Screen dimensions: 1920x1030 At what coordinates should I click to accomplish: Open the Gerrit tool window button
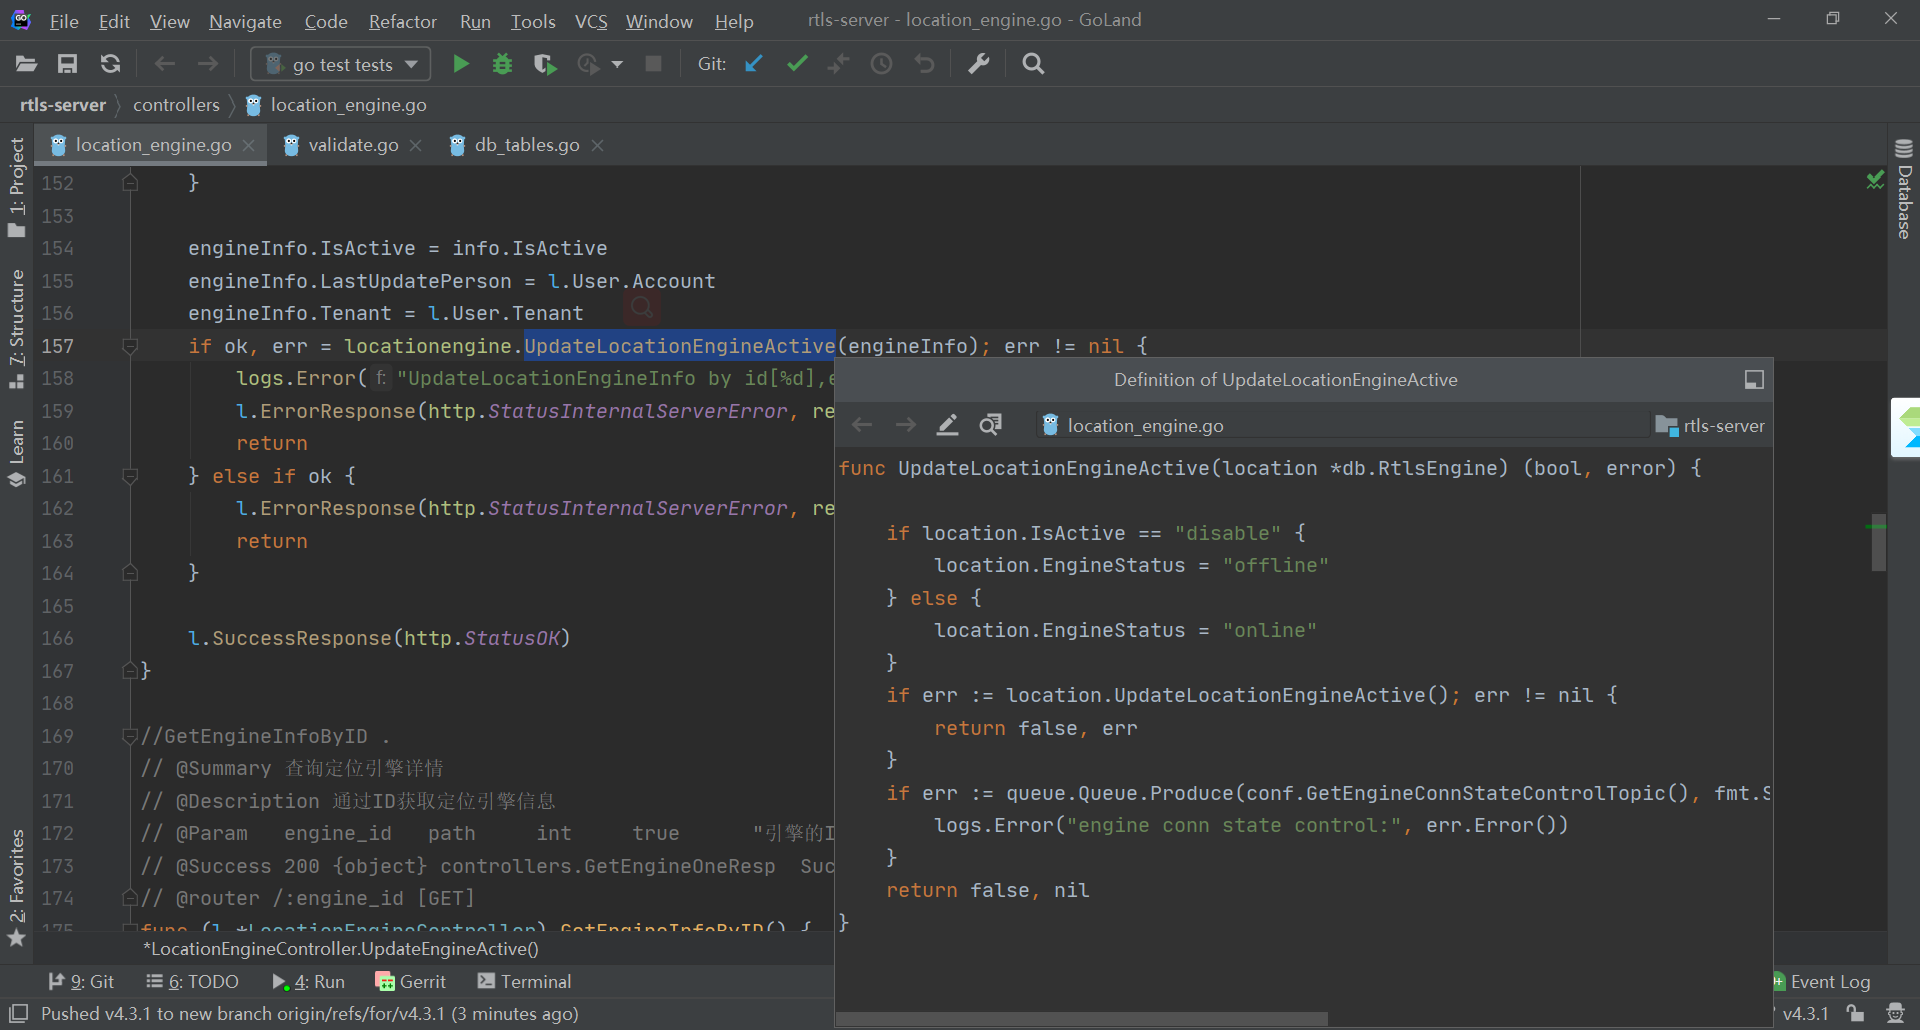click(x=410, y=982)
